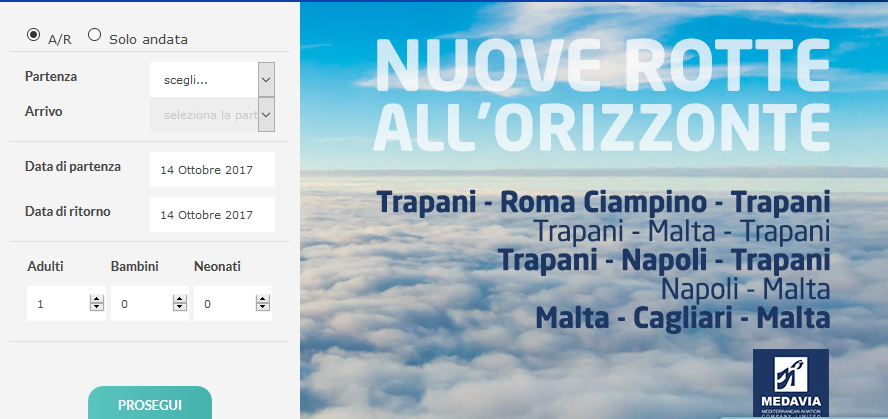Click the Malta - Cagliari - Malta route text
This screenshot has height=419, width=888.
[x=682, y=319]
